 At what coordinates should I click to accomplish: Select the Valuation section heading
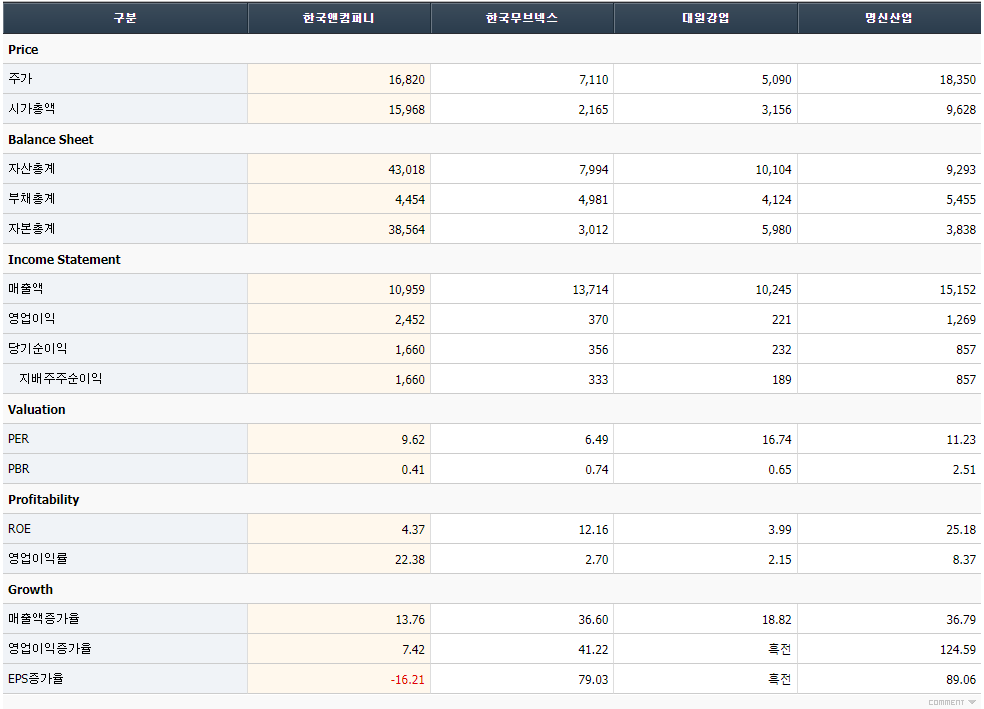point(36,409)
